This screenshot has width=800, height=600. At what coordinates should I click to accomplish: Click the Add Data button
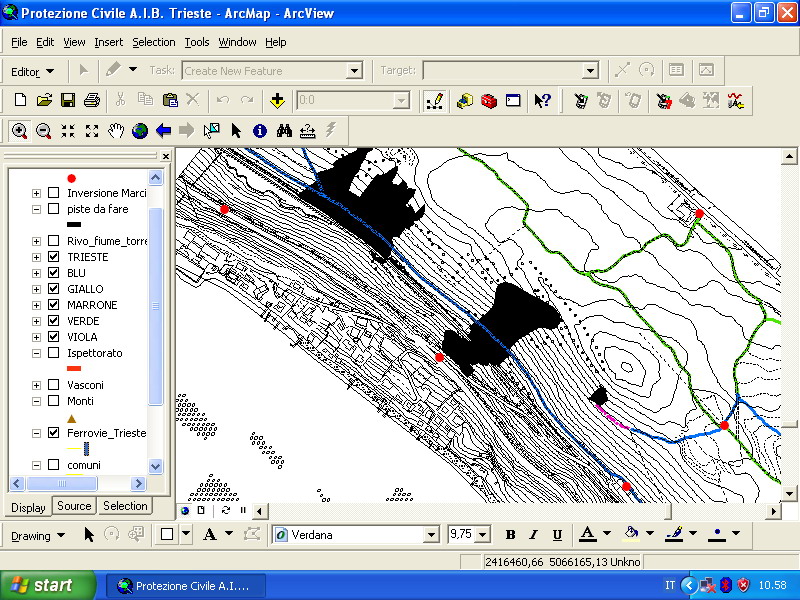pos(277,100)
